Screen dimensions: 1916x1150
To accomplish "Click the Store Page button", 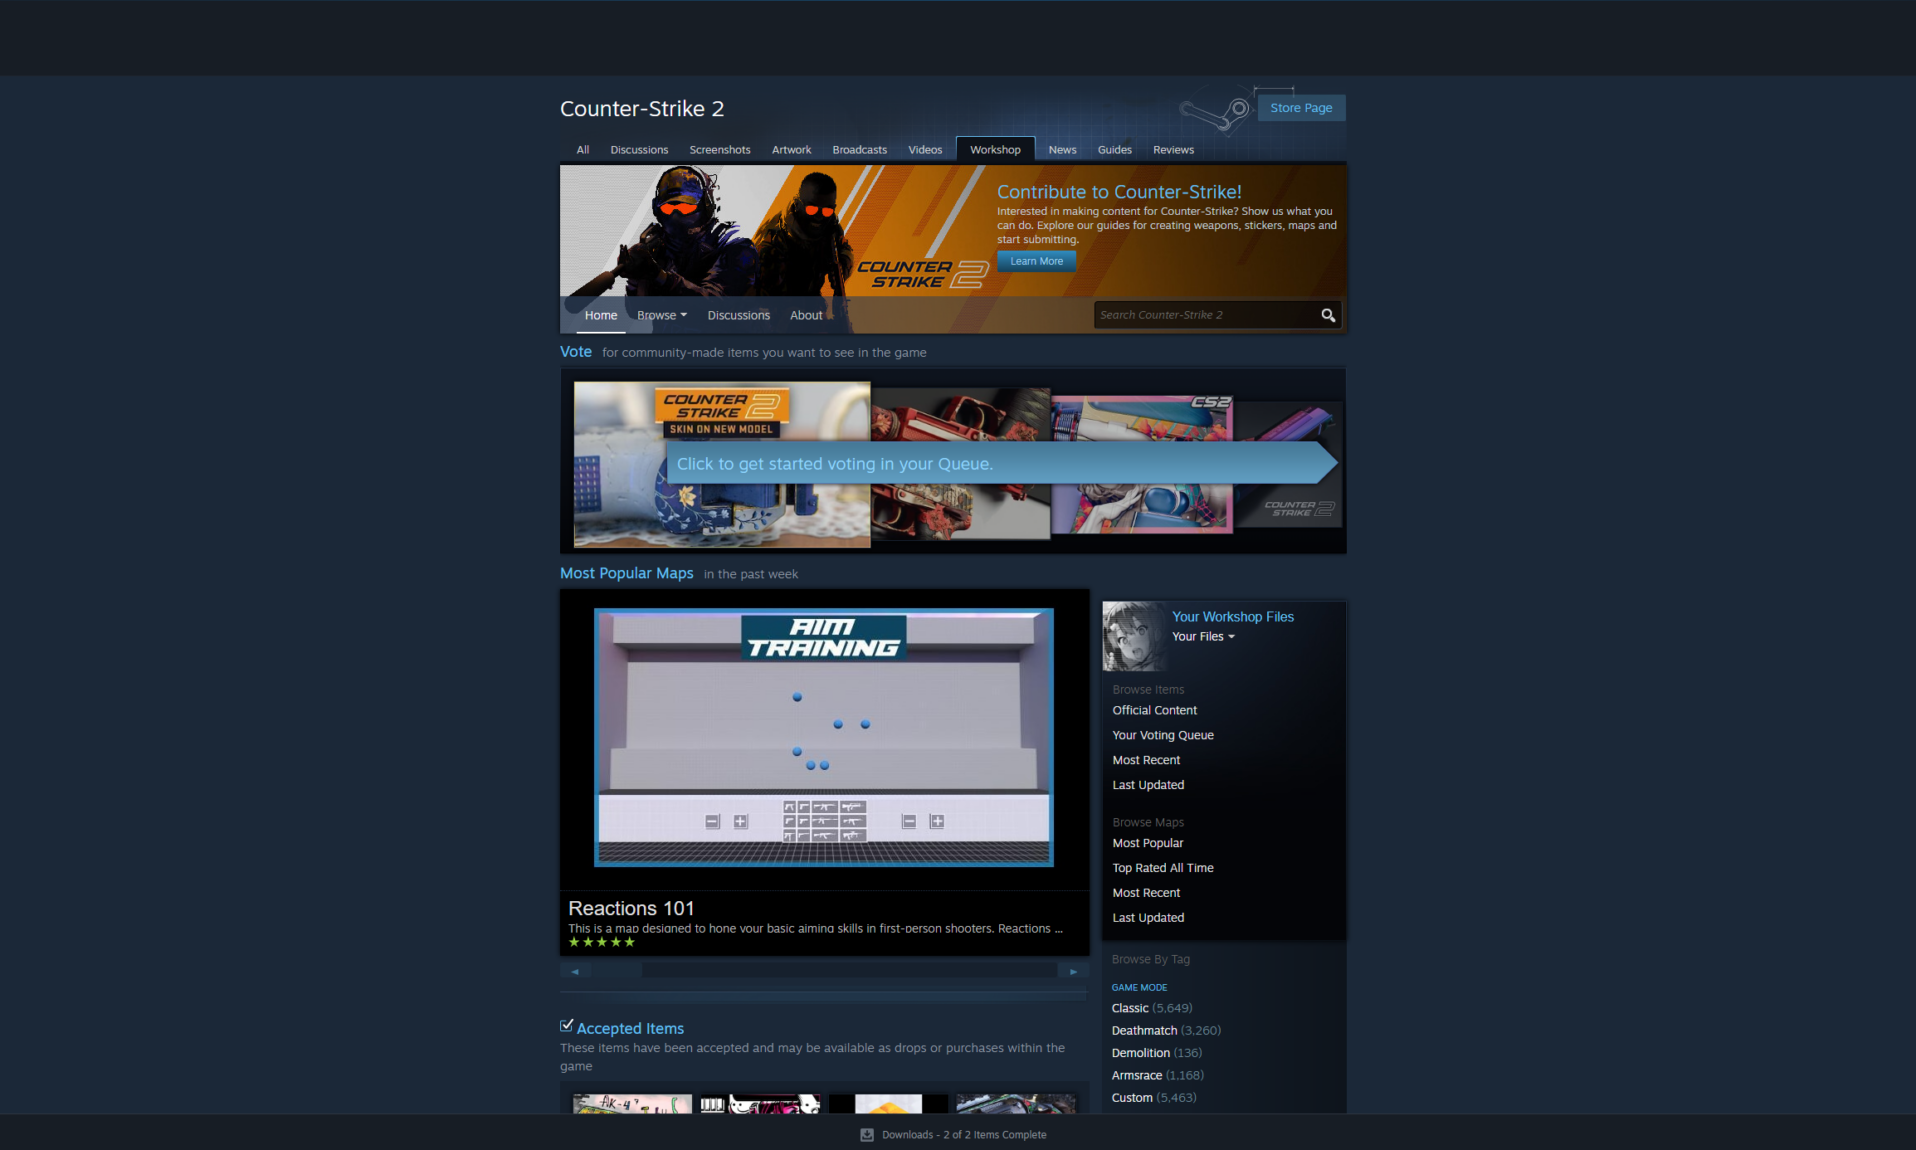I will (1300, 108).
